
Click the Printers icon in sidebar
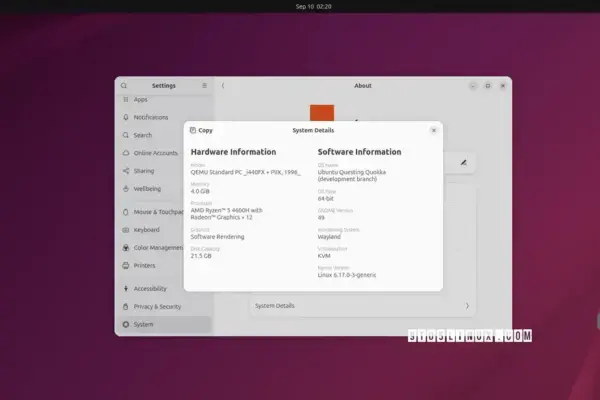[x=126, y=265]
